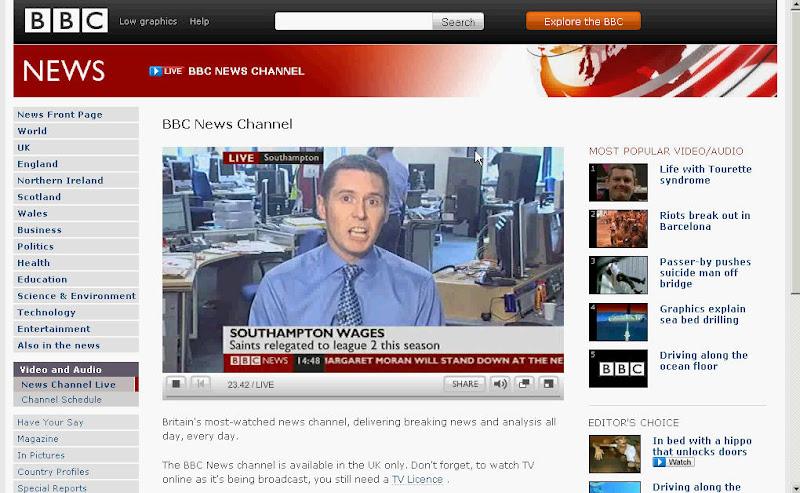Image resolution: width=800 pixels, height=493 pixels.
Task: Open the Technology section
Action: pos(76,312)
